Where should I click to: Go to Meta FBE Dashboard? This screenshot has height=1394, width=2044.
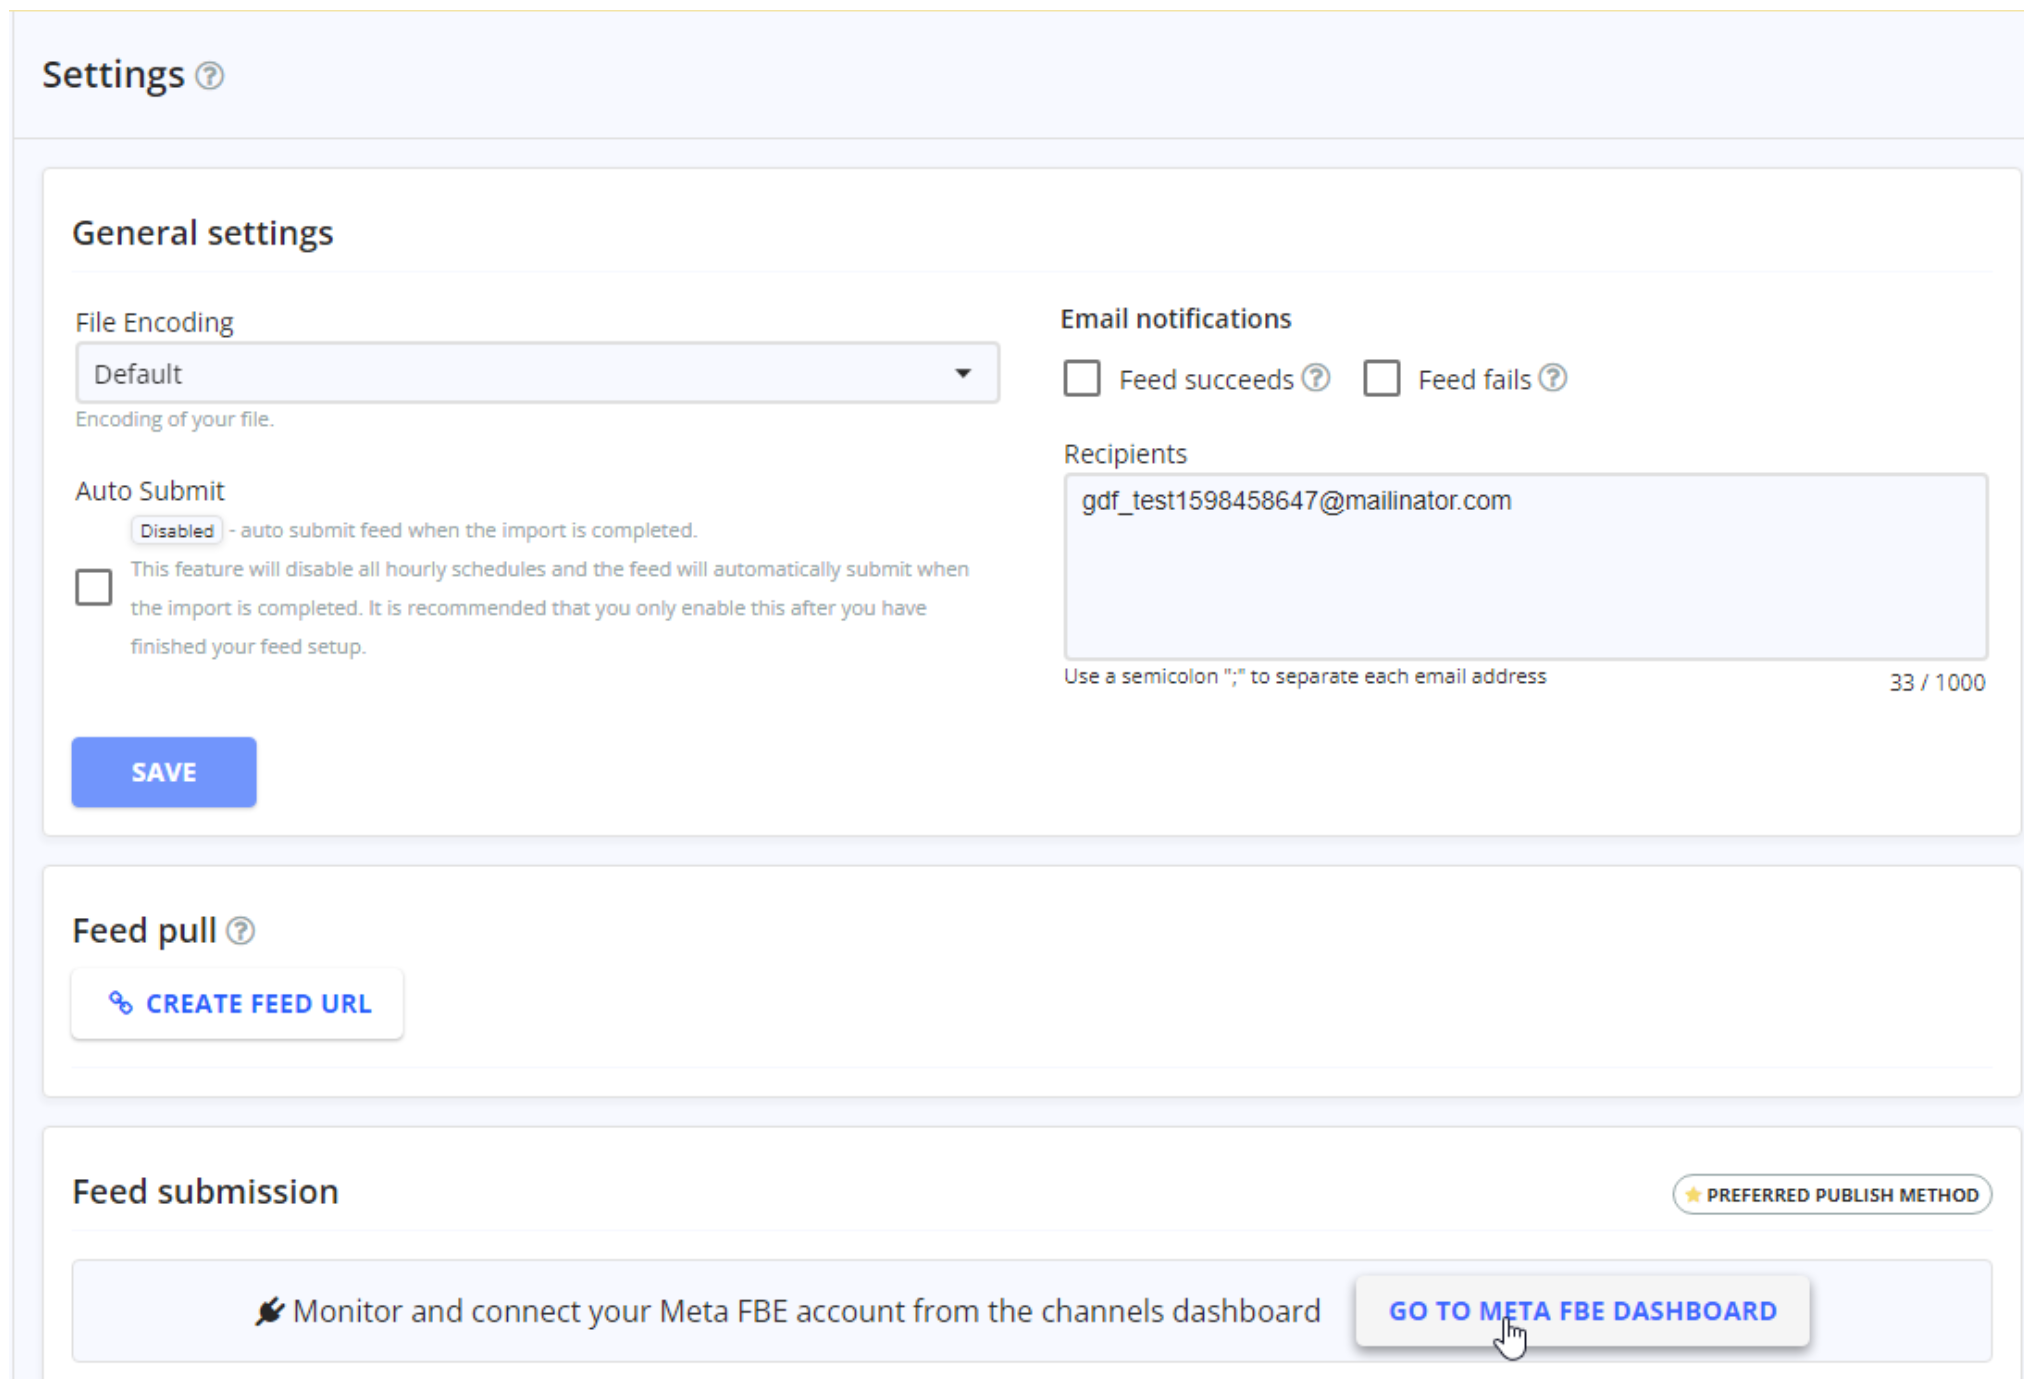click(x=1584, y=1313)
